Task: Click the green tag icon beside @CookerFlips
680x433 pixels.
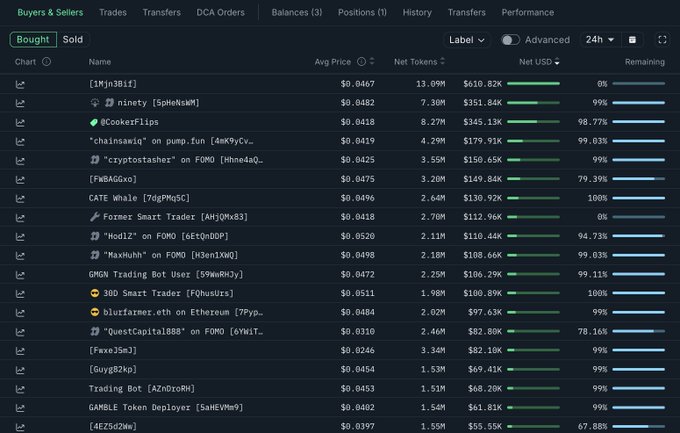Action: pyautogui.click(x=93, y=122)
